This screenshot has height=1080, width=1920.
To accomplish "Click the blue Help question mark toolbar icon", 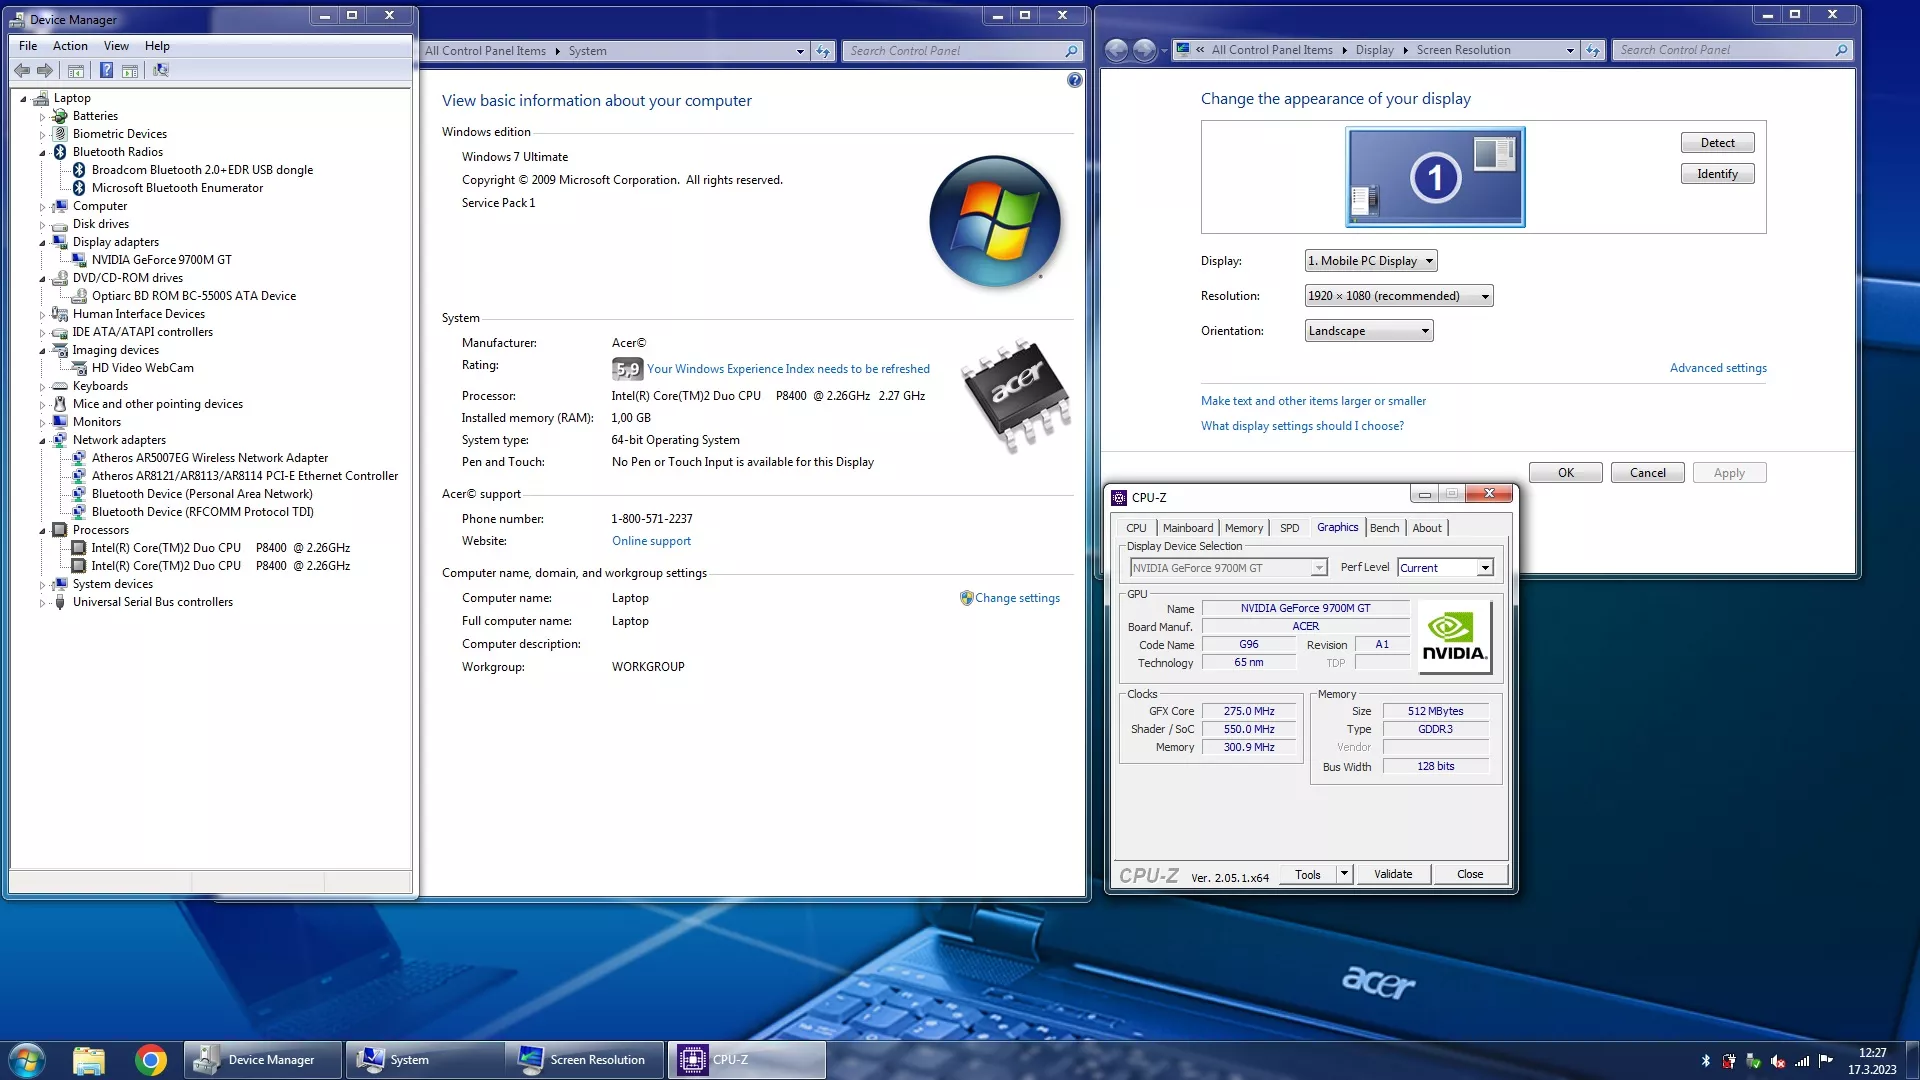I will pos(106,70).
